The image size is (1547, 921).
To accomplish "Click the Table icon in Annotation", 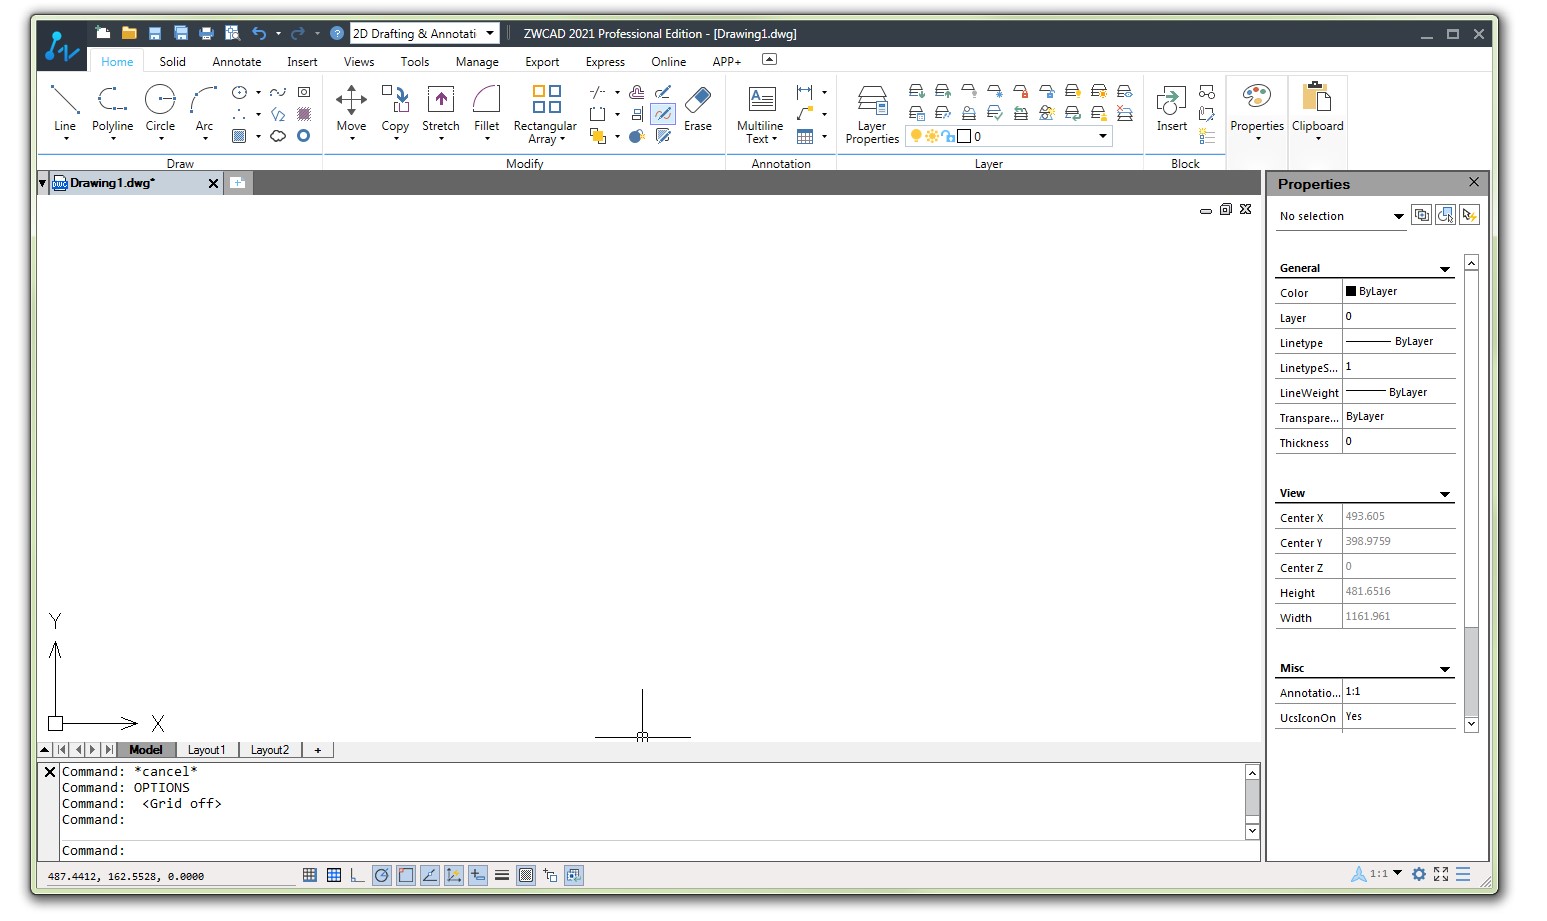I will point(805,136).
